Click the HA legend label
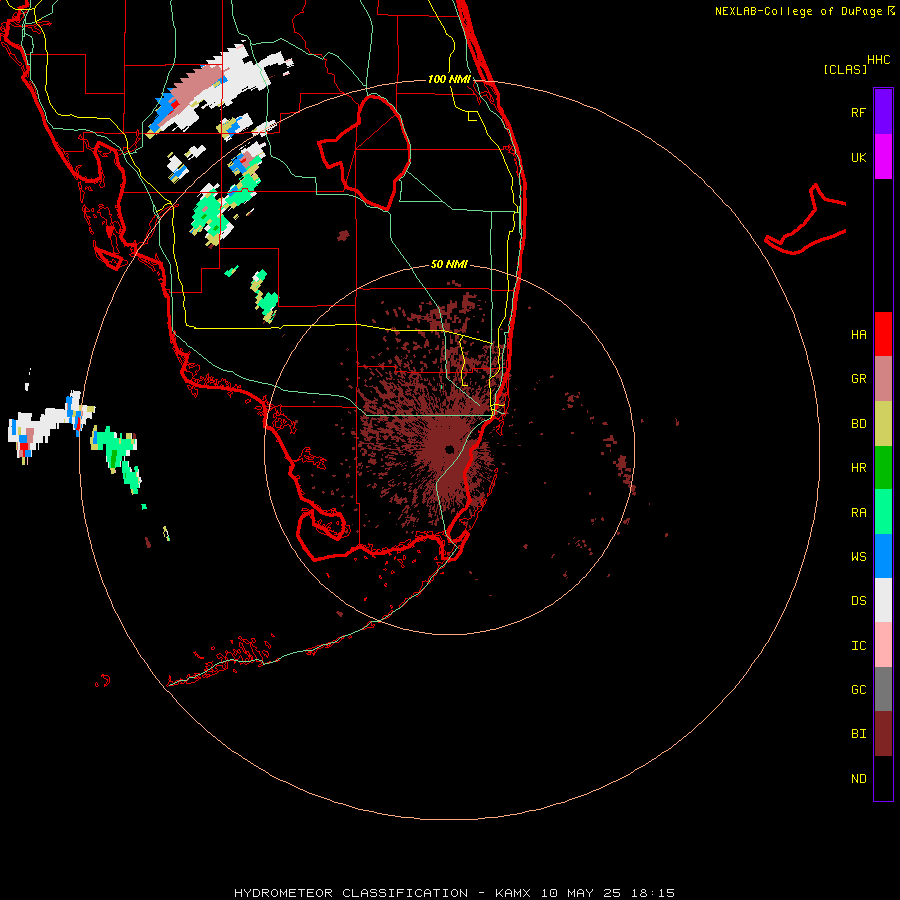900x900 pixels. coord(858,335)
